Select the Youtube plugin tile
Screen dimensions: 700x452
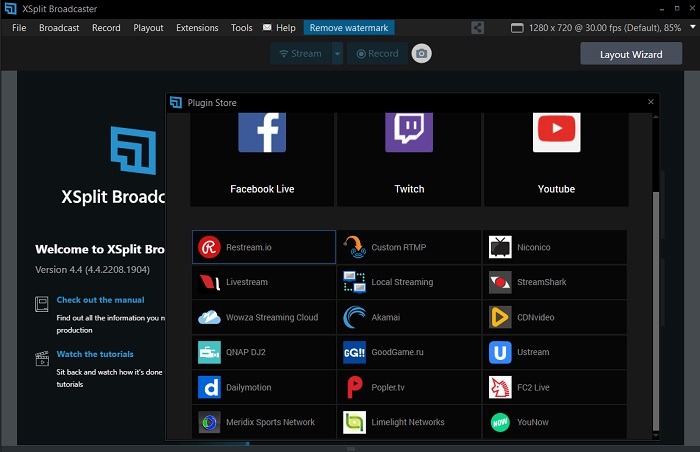coord(556,159)
